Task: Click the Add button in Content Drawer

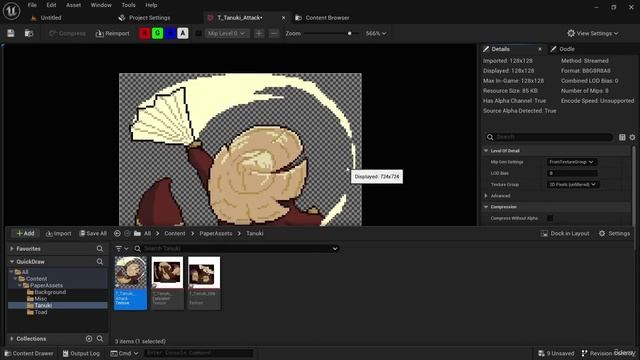Action: tap(25, 233)
